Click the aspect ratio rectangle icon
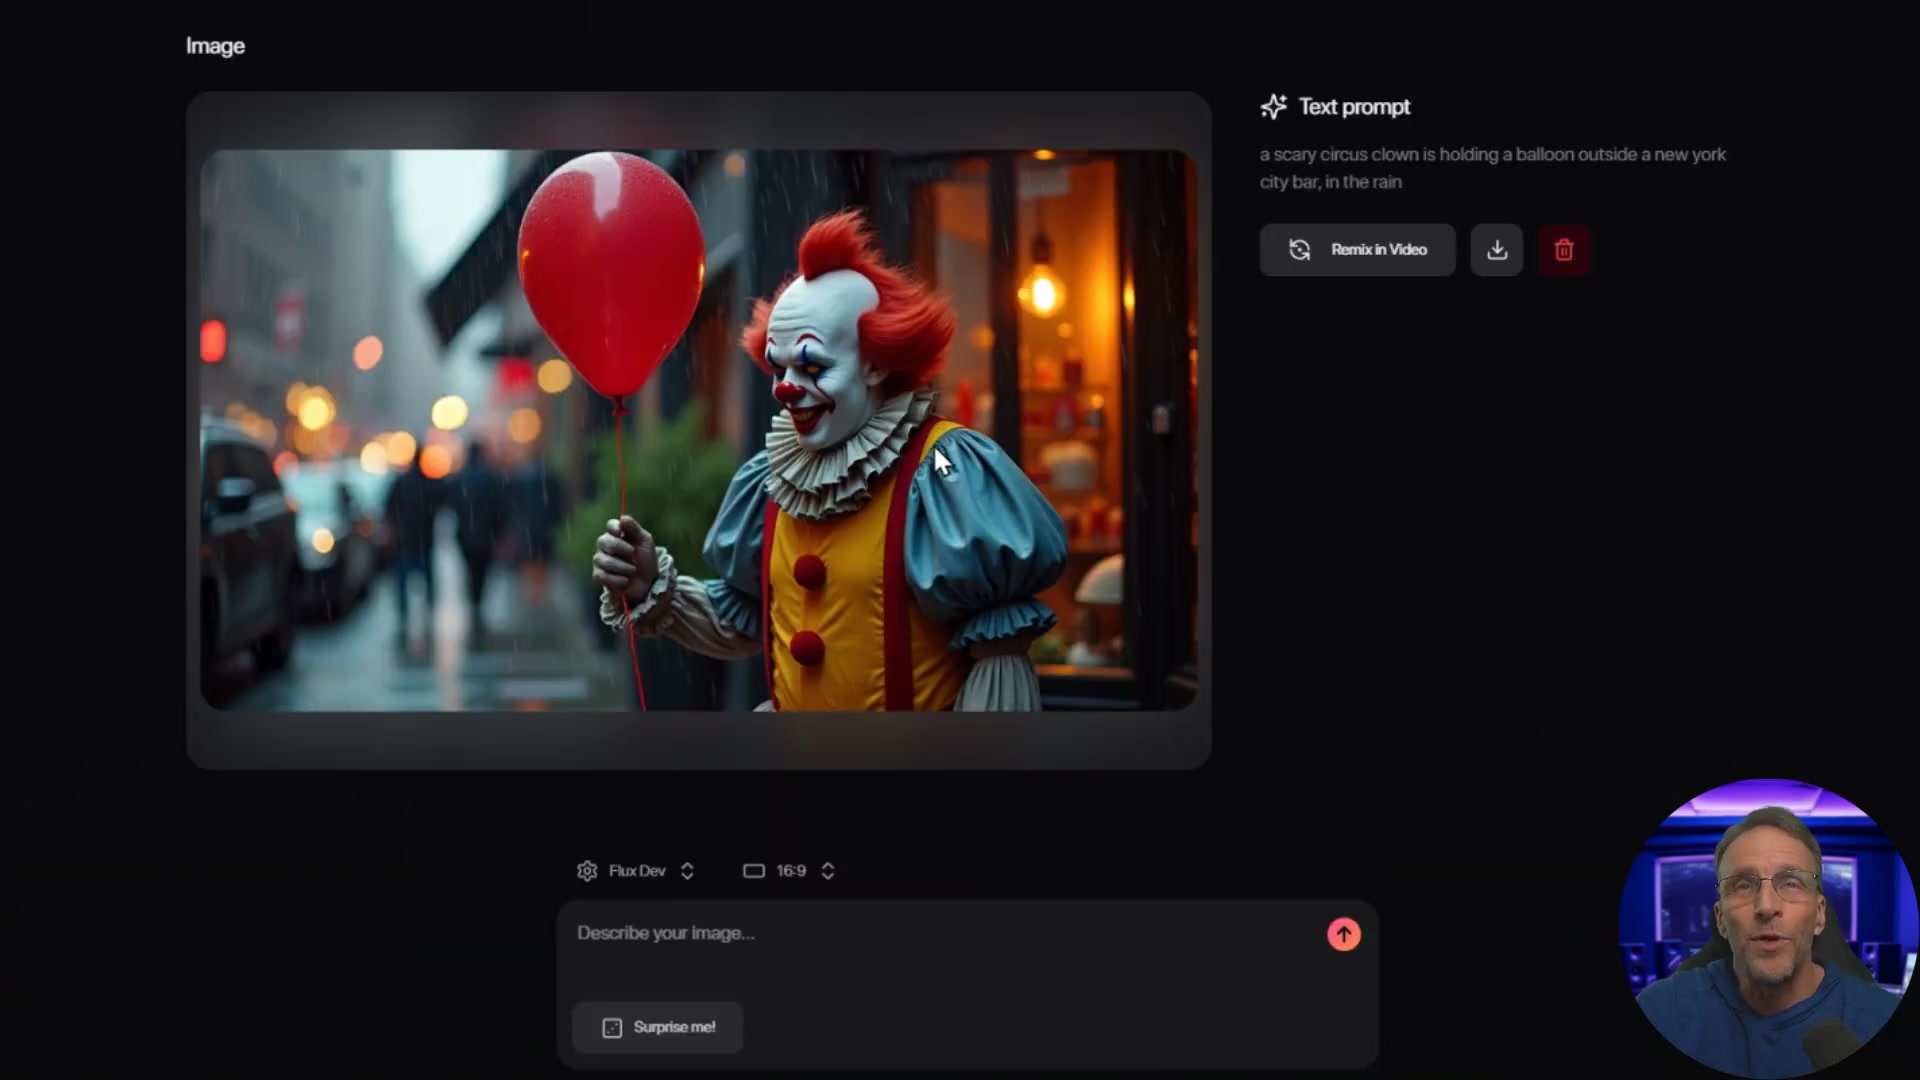The height and width of the screenshot is (1080, 1920). coord(753,871)
